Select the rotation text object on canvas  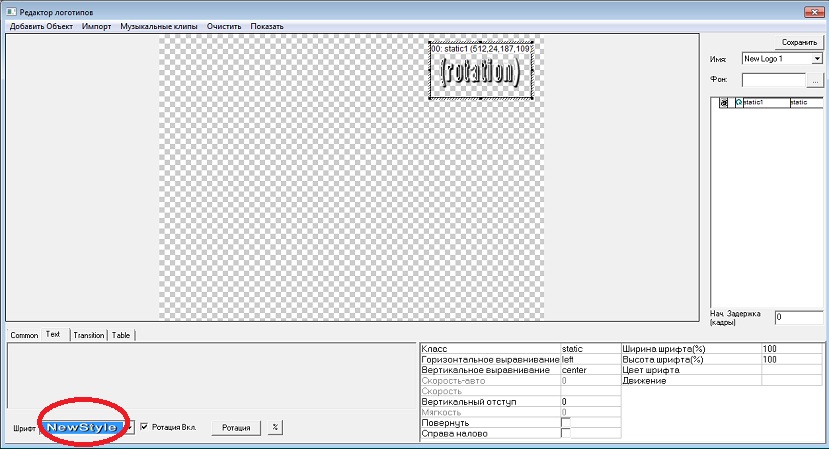[481, 73]
